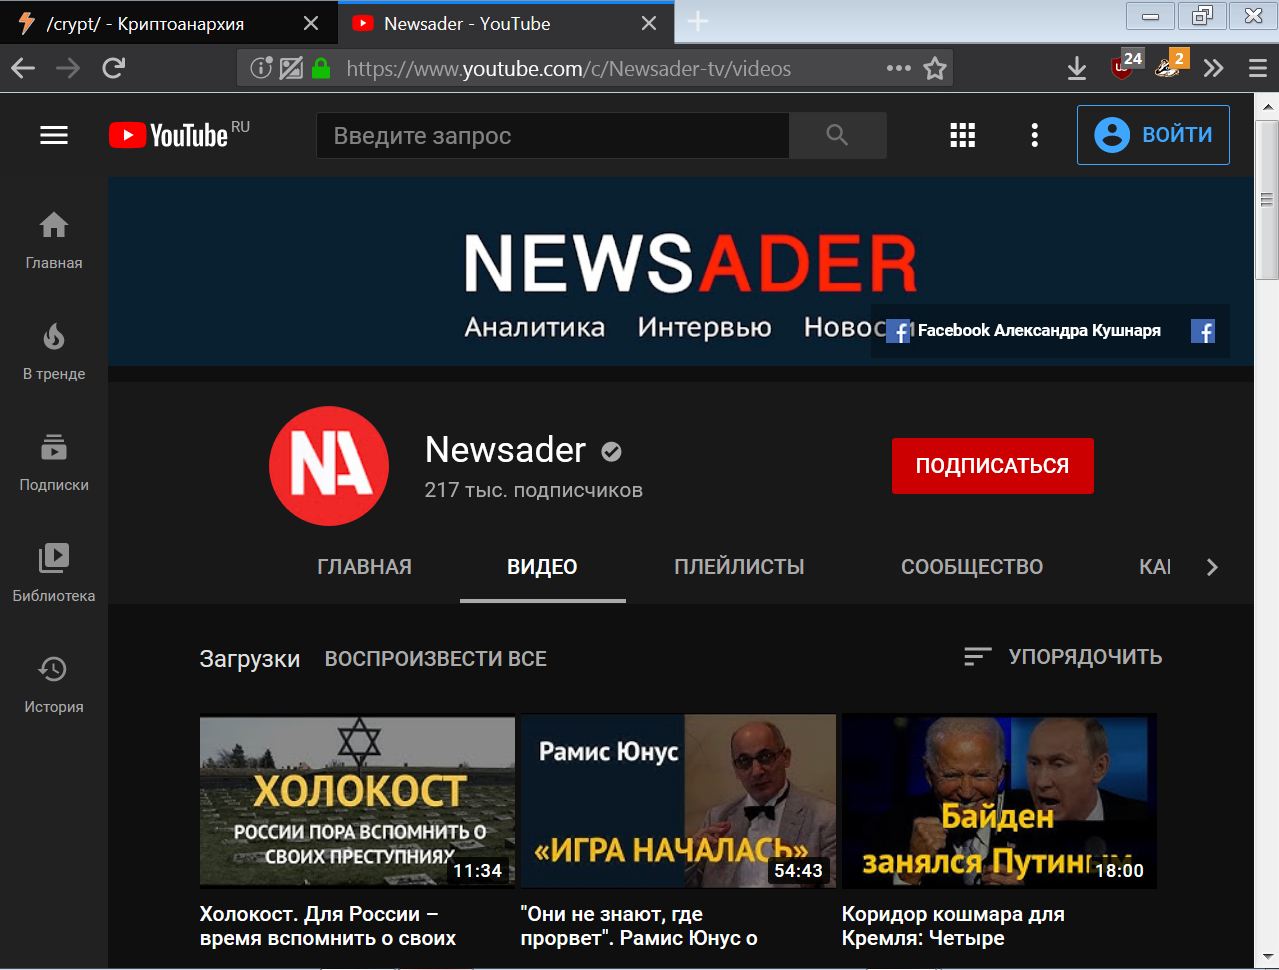The width and height of the screenshot is (1279, 970).
Task: Open the СООБЩЕСТВО channel tab
Action: tap(972, 567)
